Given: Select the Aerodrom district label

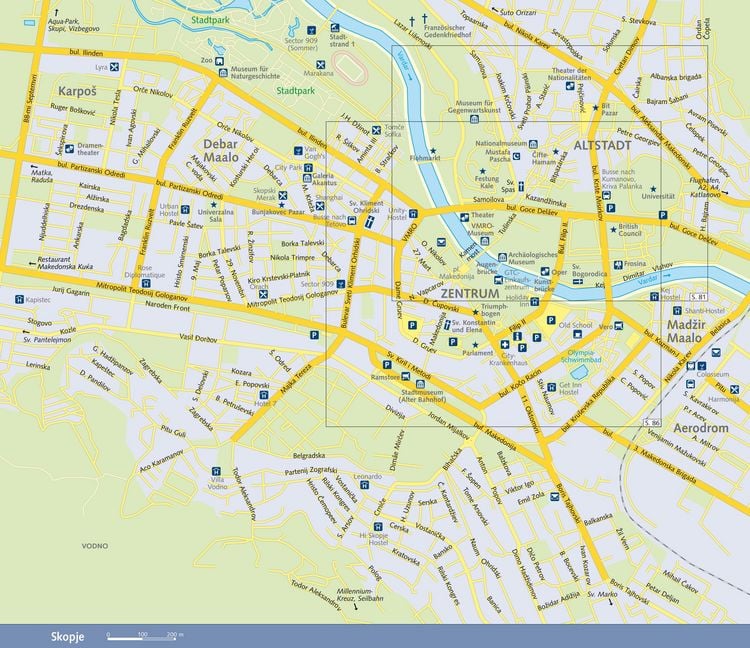Looking at the screenshot, I should tap(701, 428).
